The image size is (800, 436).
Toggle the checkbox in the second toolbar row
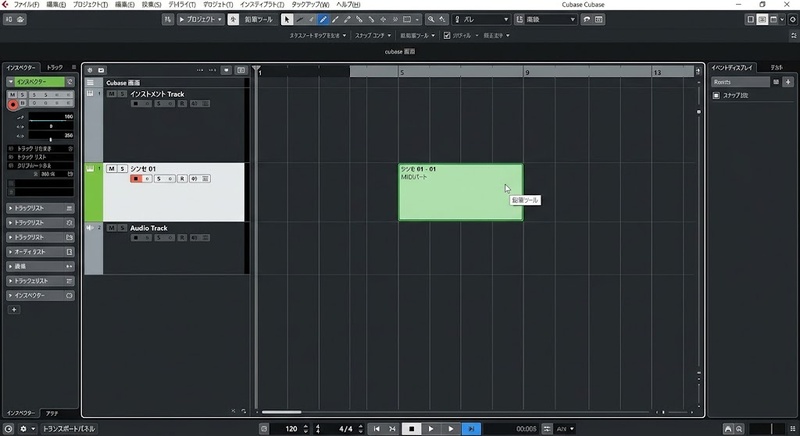click(447, 36)
